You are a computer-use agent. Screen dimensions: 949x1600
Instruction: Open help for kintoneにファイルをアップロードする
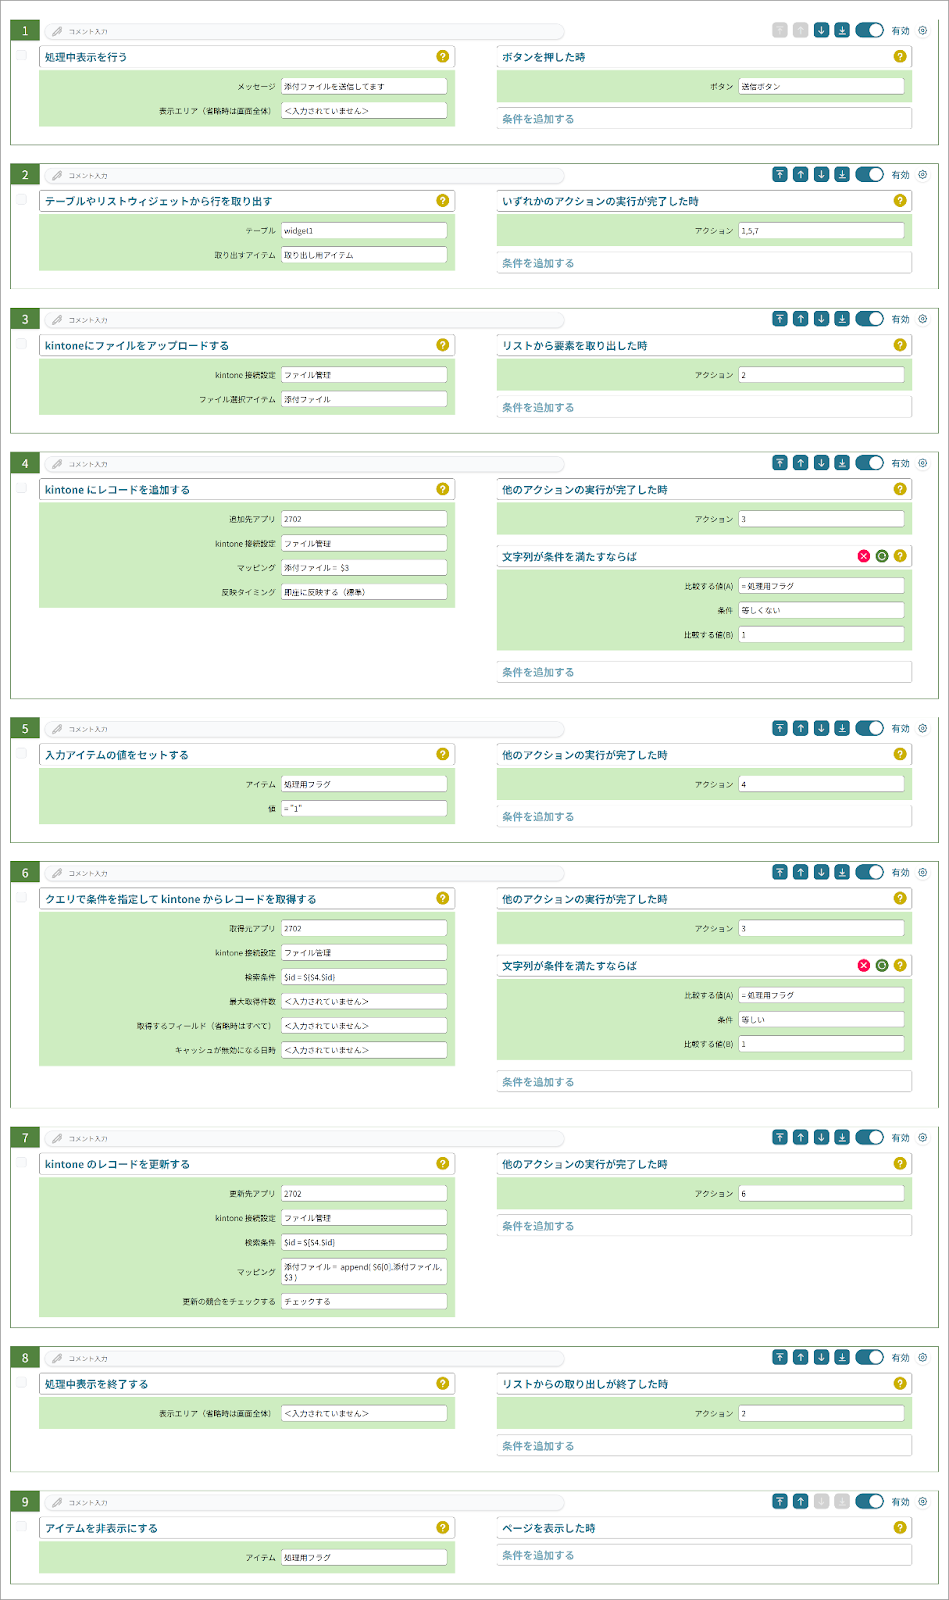click(442, 345)
